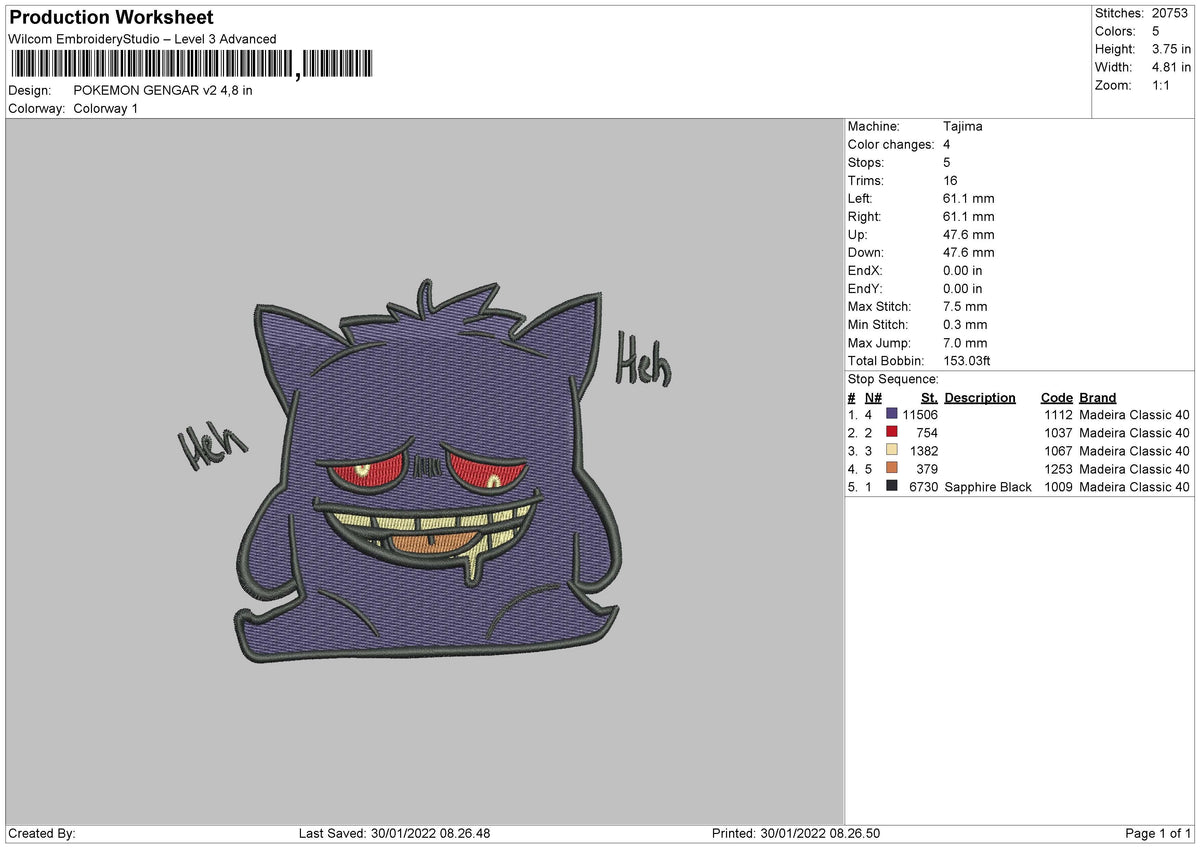The image size is (1200, 848).
Task: Click the purple color swatch for code 1112
Action: coord(892,414)
